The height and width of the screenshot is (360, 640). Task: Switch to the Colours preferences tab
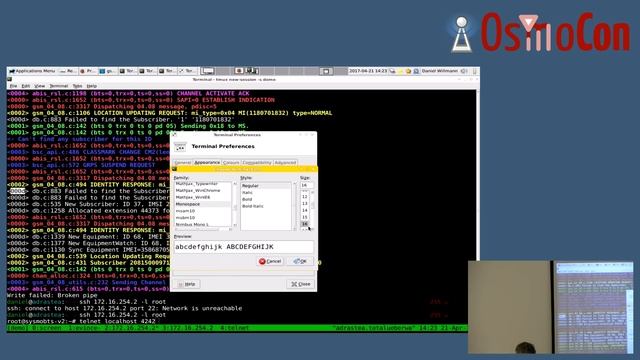[x=231, y=162]
